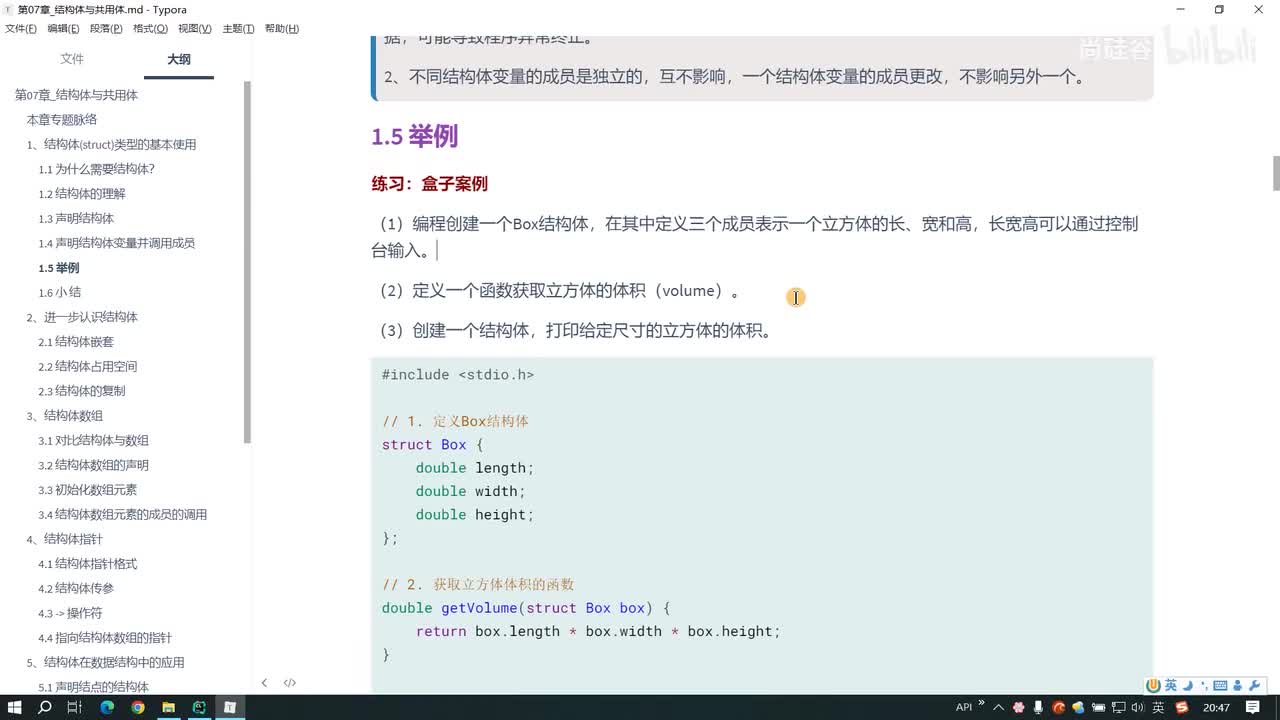Open the 文件(F) menu
The image size is (1280, 720).
click(x=21, y=28)
